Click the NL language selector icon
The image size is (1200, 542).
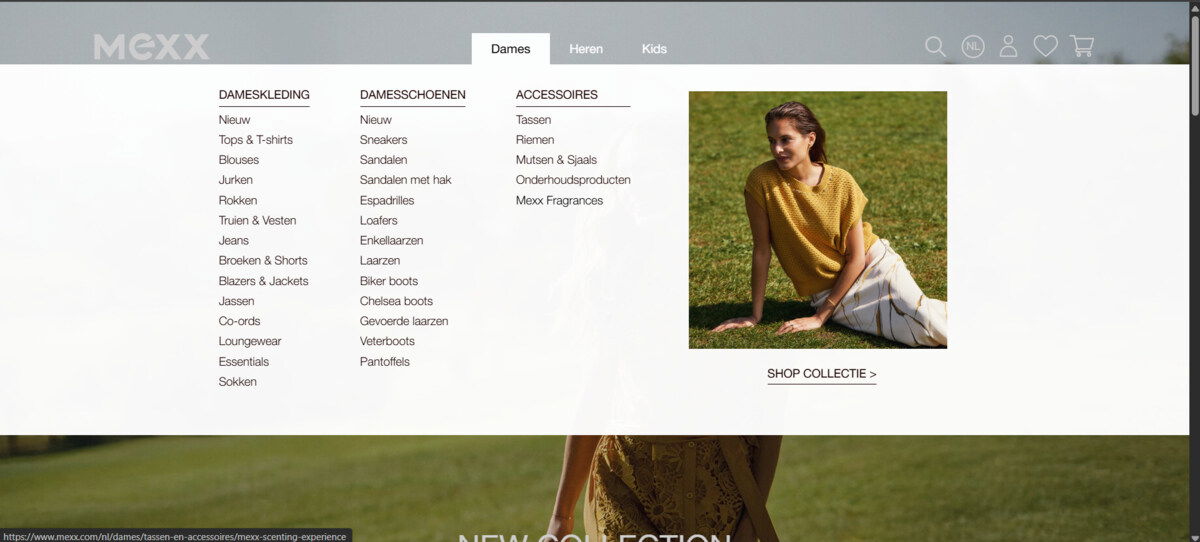coord(972,47)
